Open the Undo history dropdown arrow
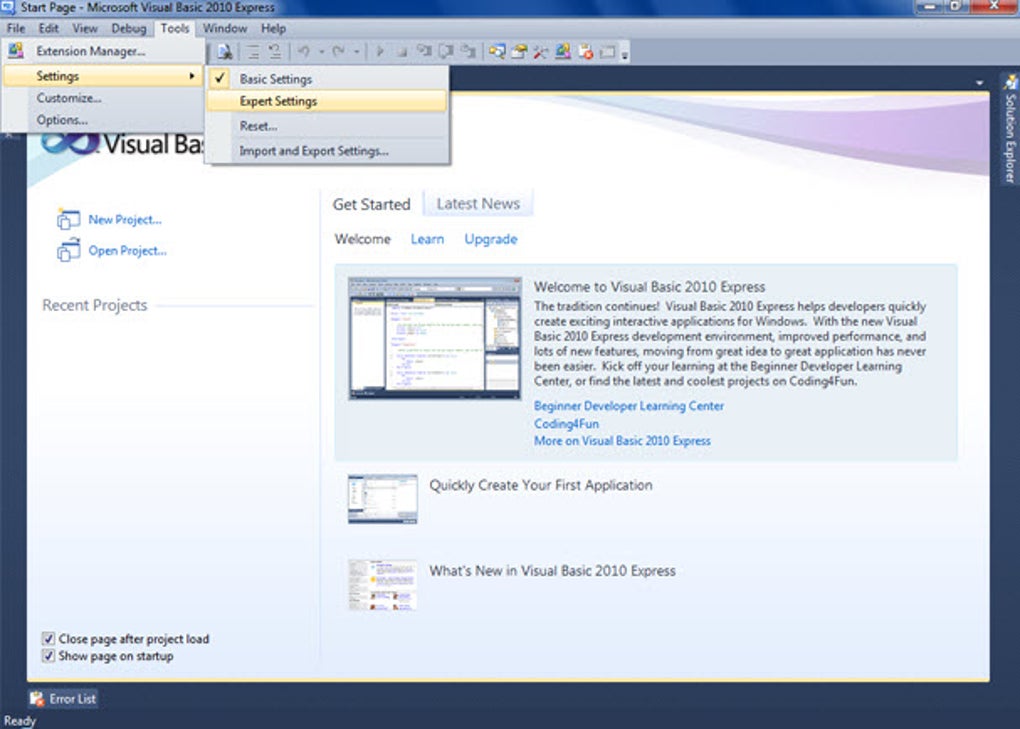This screenshot has width=1020, height=729. point(321,51)
